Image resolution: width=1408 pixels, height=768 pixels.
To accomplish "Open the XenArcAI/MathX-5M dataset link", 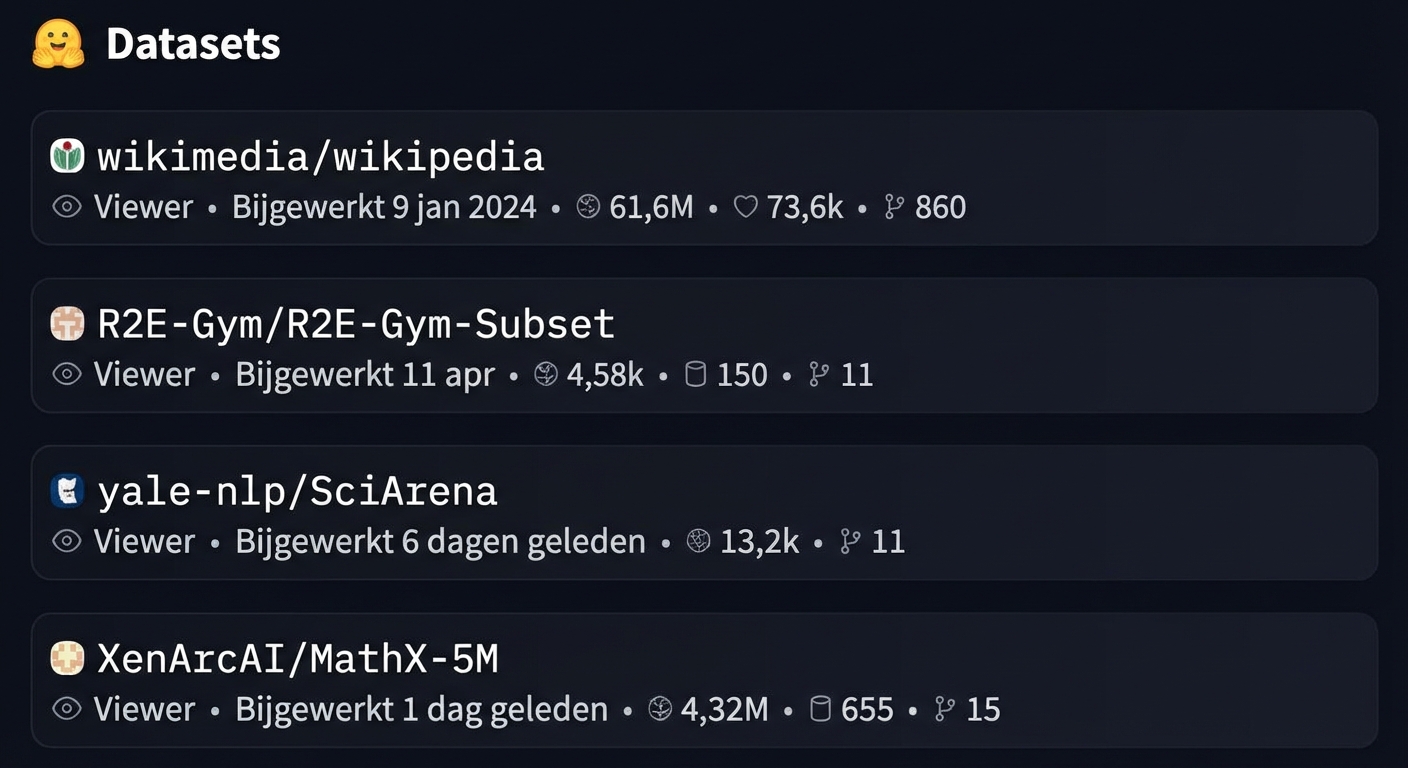I will 297,658.
